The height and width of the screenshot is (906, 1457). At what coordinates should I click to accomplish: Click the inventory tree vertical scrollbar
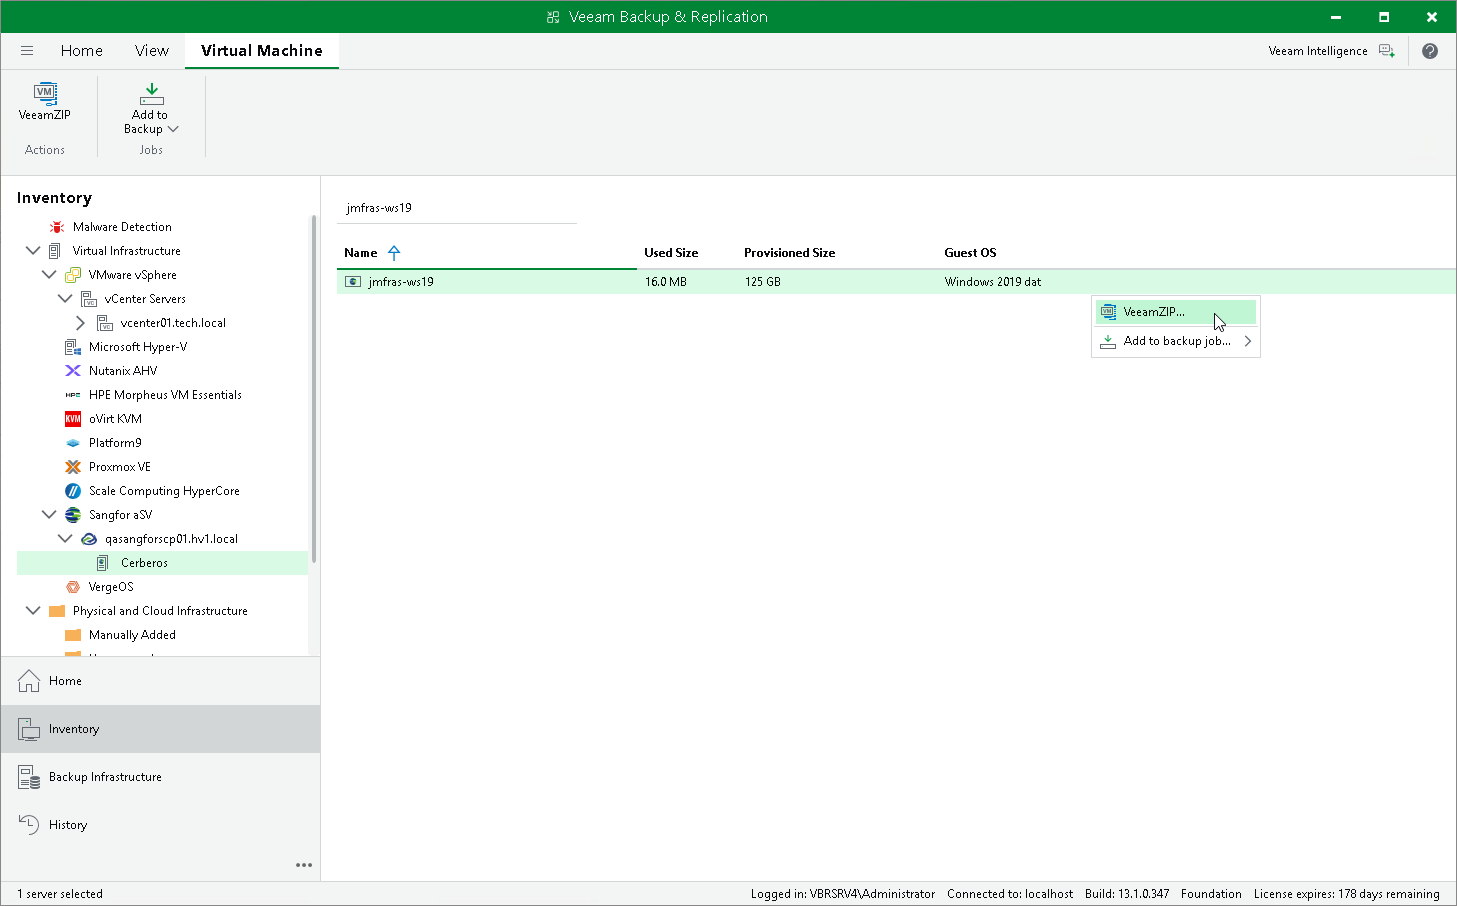click(x=314, y=389)
